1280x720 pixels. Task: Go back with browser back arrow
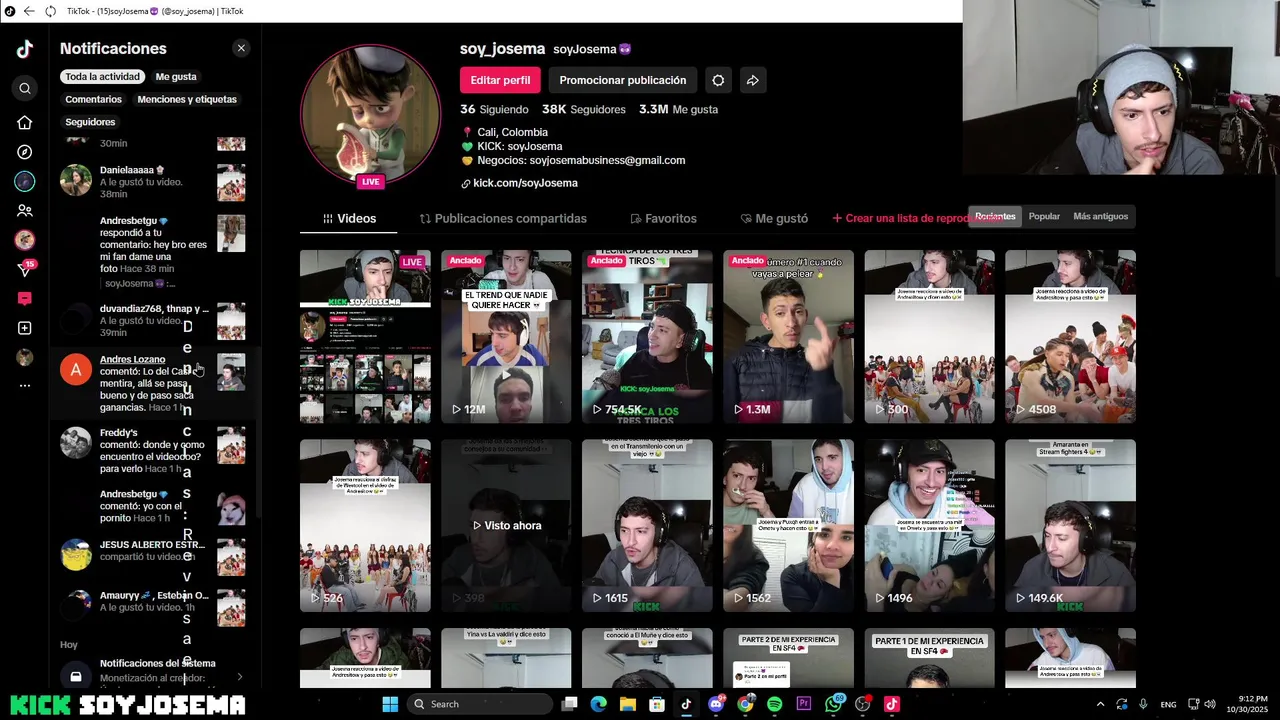pos(29,11)
